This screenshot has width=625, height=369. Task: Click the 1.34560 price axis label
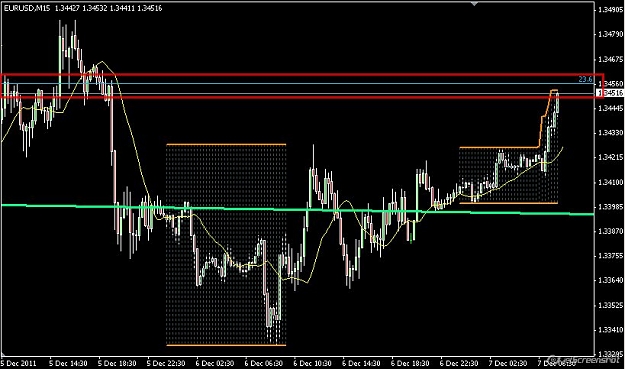tap(611, 84)
